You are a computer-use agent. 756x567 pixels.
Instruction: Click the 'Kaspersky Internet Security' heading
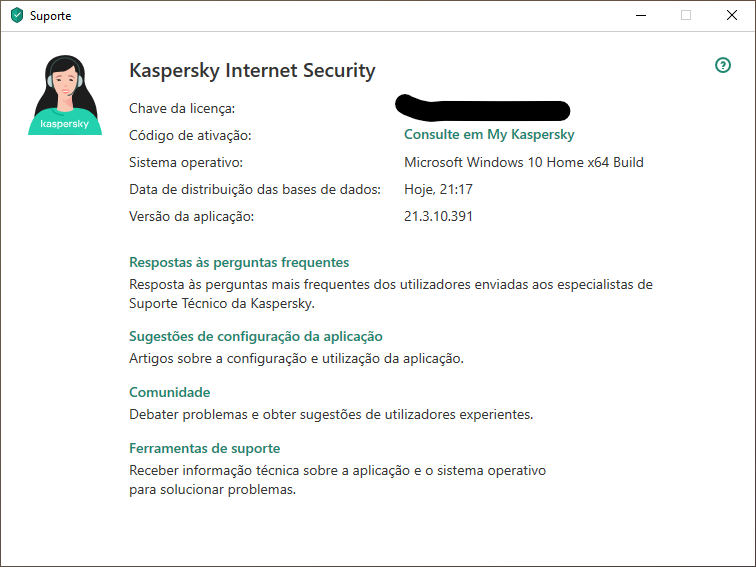click(252, 70)
